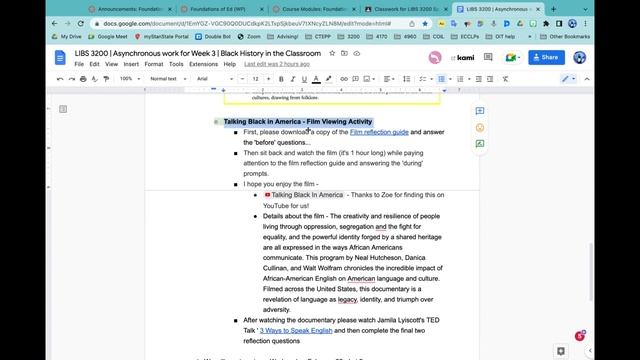Open 3 Ways to Speak English link

point(296,331)
